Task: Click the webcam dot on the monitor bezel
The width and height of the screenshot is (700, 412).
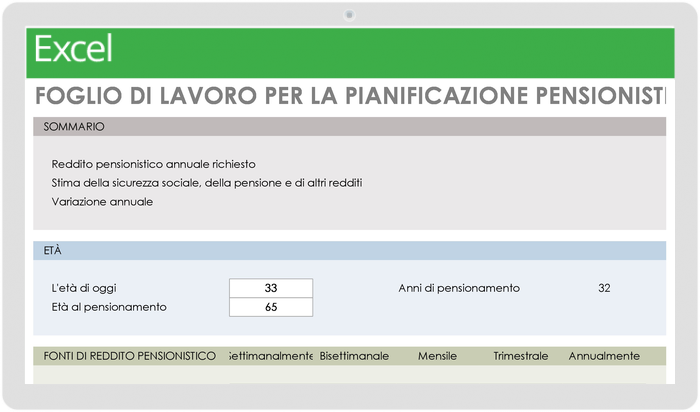Action: [x=350, y=15]
